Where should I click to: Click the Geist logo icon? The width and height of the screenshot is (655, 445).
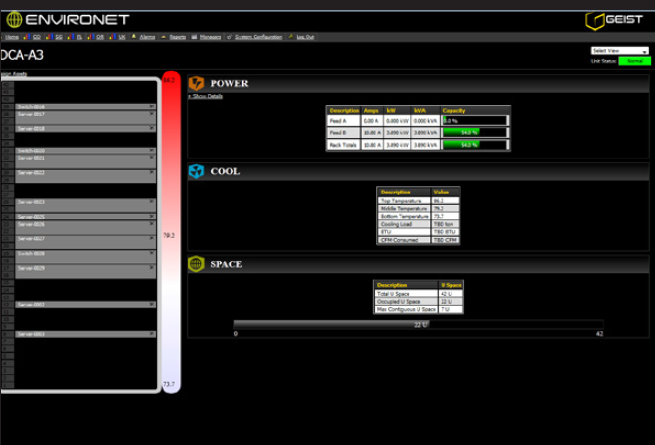click(x=596, y=19)
